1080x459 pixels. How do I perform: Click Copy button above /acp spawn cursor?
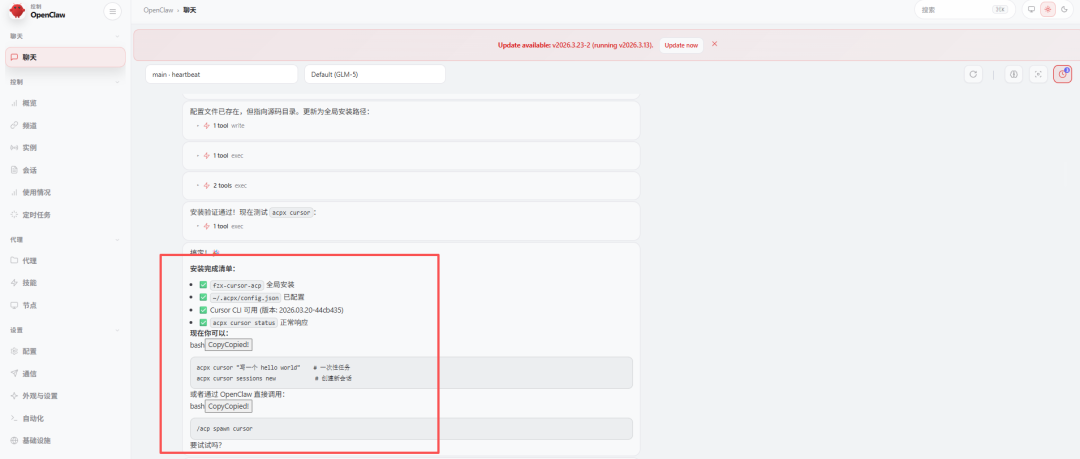(x=229, y=406)
